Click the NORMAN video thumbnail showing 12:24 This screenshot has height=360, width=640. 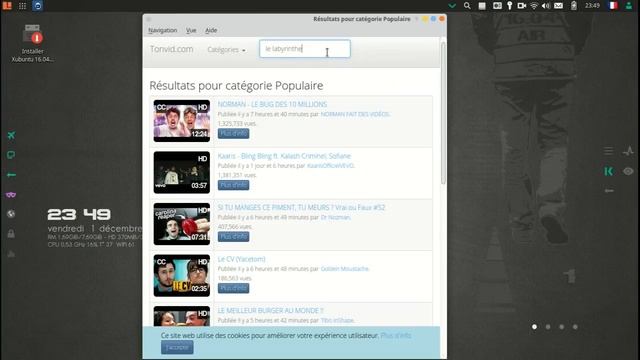tap(182, 121)
